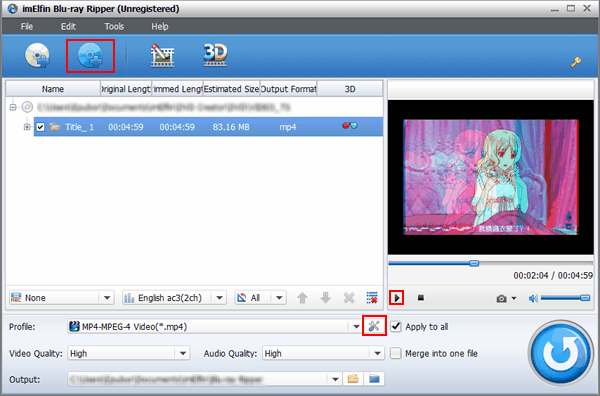Open the Profile MP4-MPEG-4 dropdown
Image resolution: width=600 pixels, height=396 pixels.
[x=355, y=327]
